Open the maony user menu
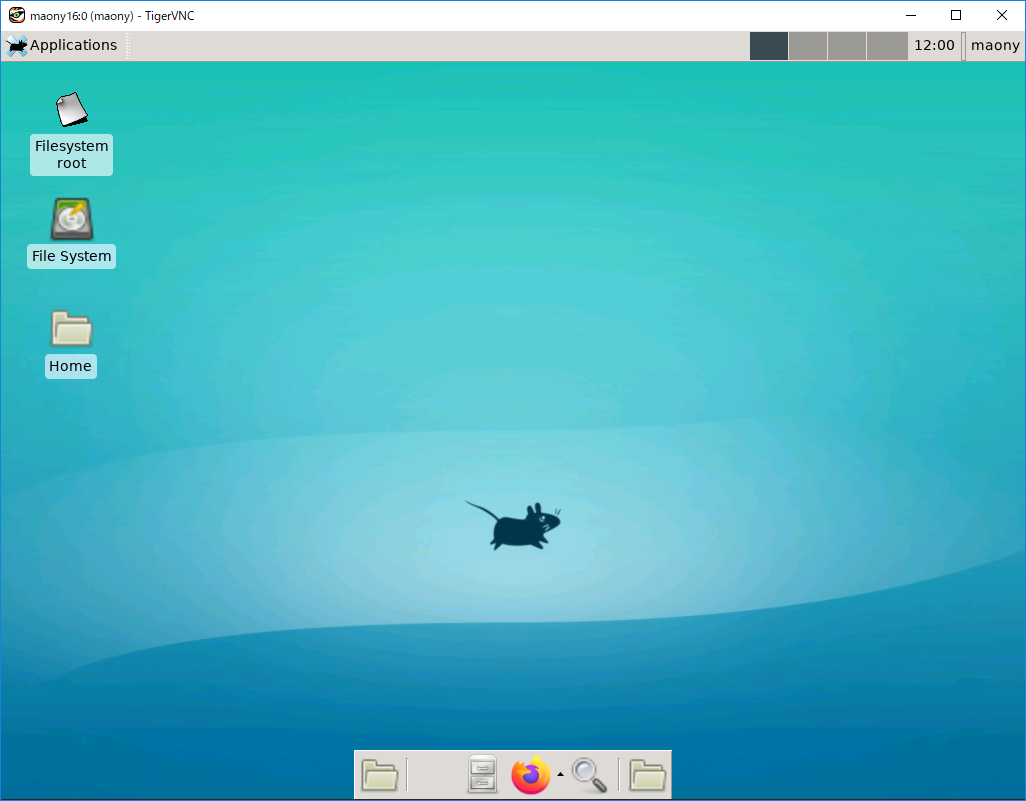1026x801 pixels. 995,45
